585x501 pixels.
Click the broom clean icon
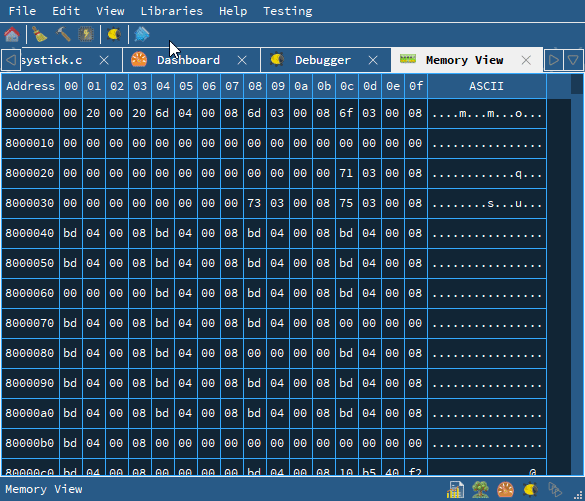[39, 34]
